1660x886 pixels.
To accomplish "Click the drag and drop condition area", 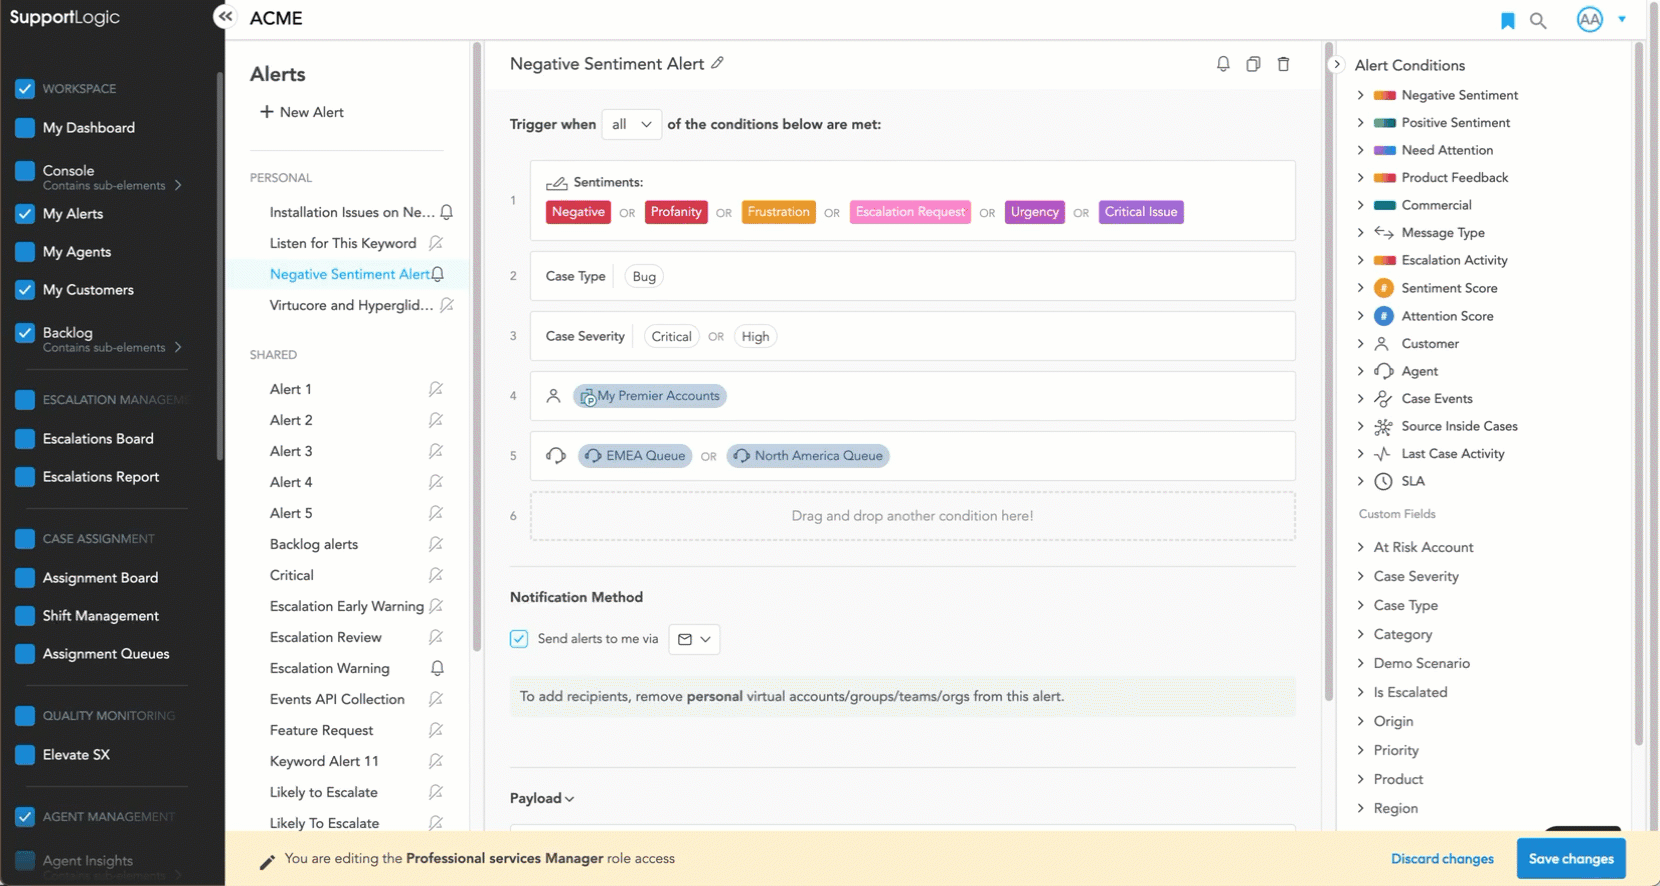I will 912,516.
